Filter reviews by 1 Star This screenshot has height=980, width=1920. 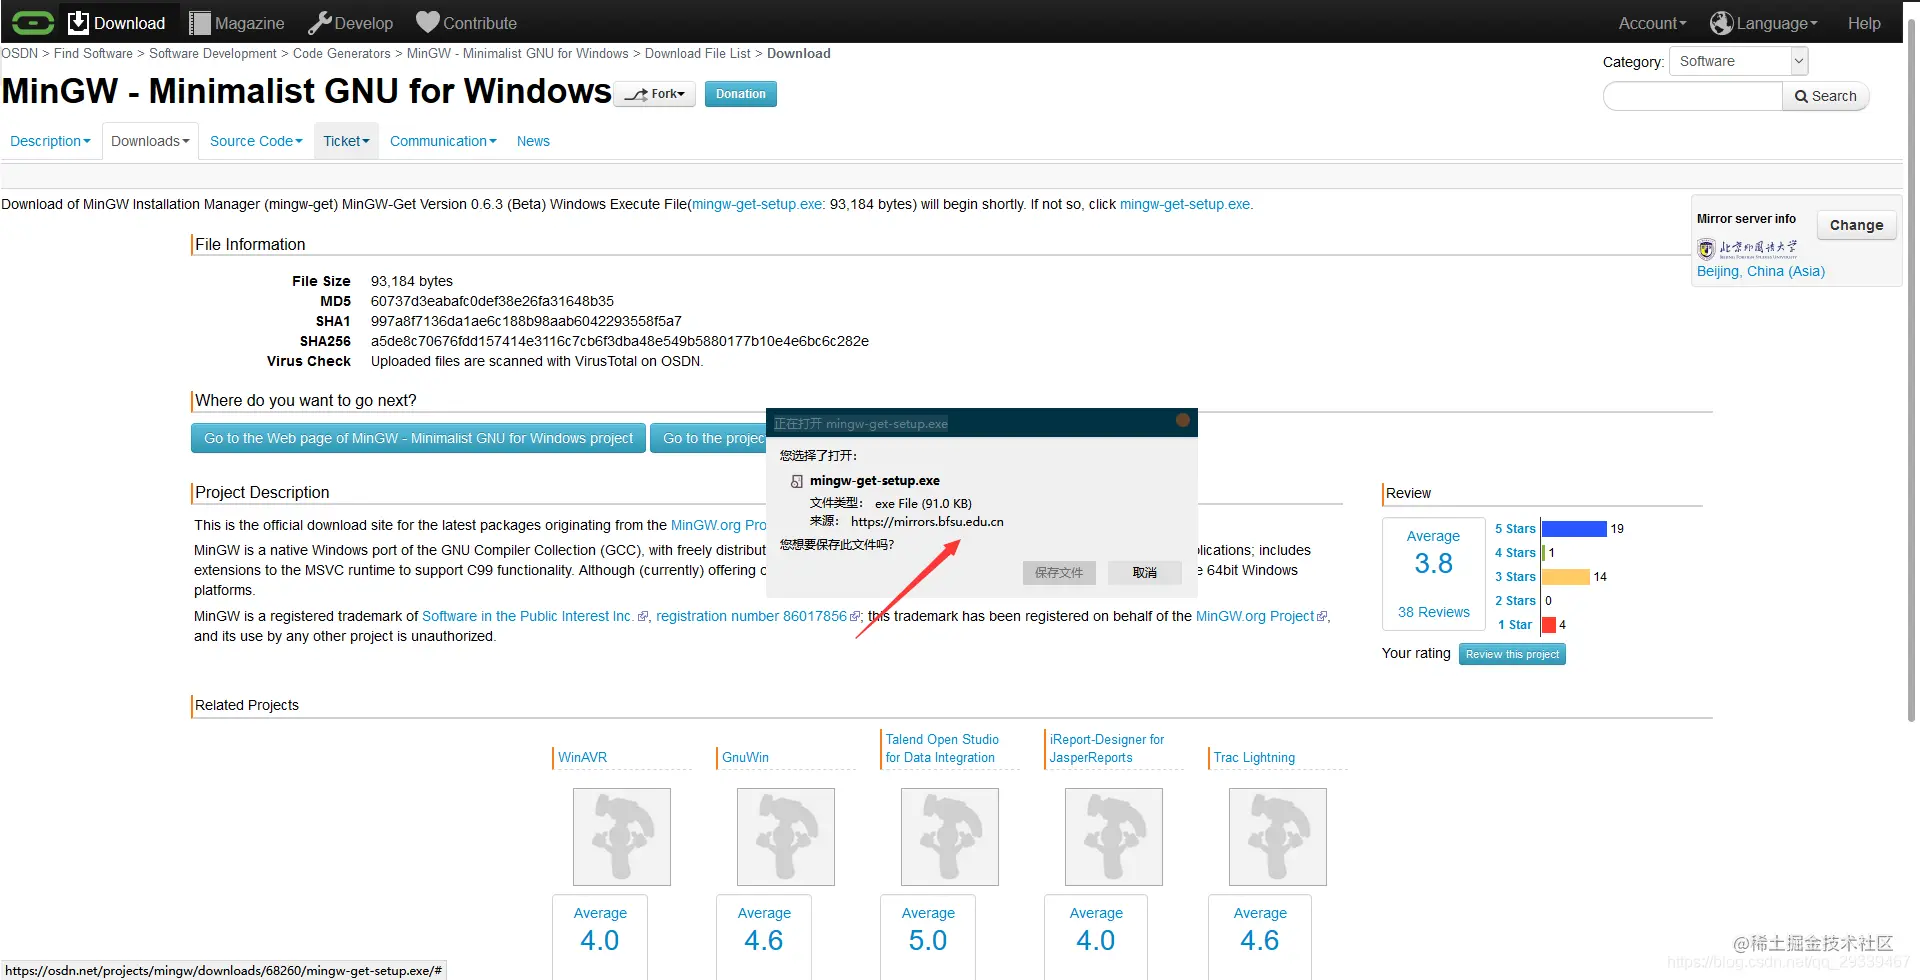1515,625
